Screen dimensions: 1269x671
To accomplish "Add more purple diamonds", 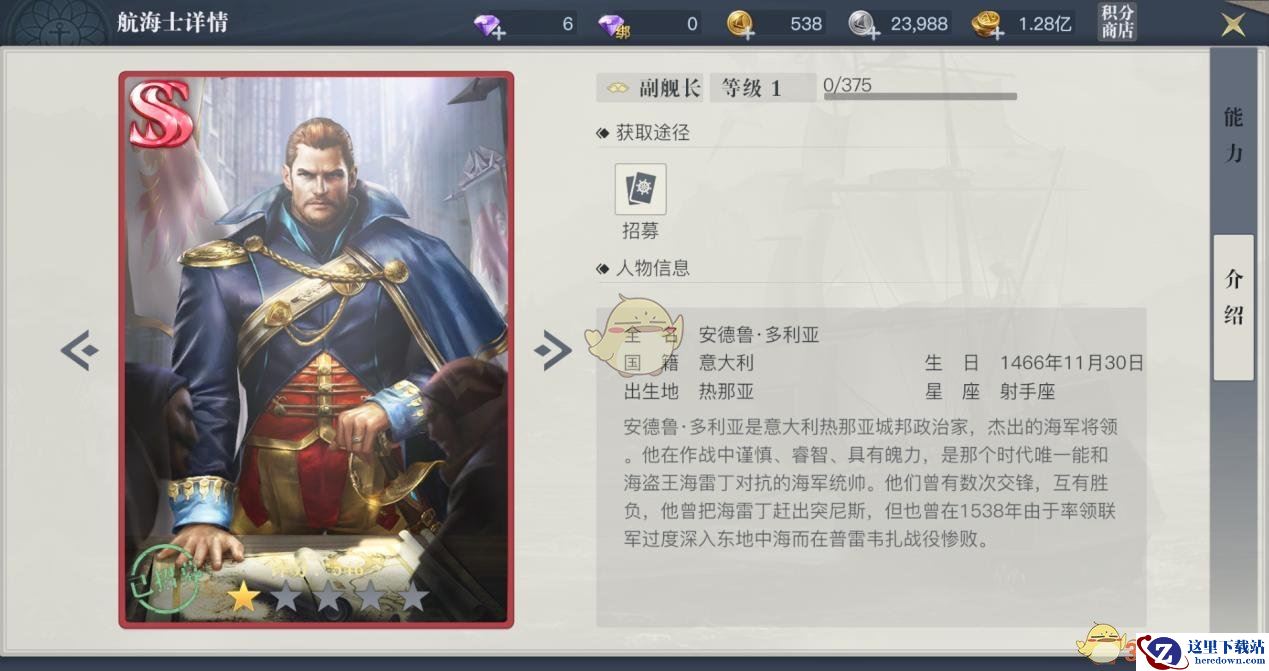I will [x=490, y=24].
